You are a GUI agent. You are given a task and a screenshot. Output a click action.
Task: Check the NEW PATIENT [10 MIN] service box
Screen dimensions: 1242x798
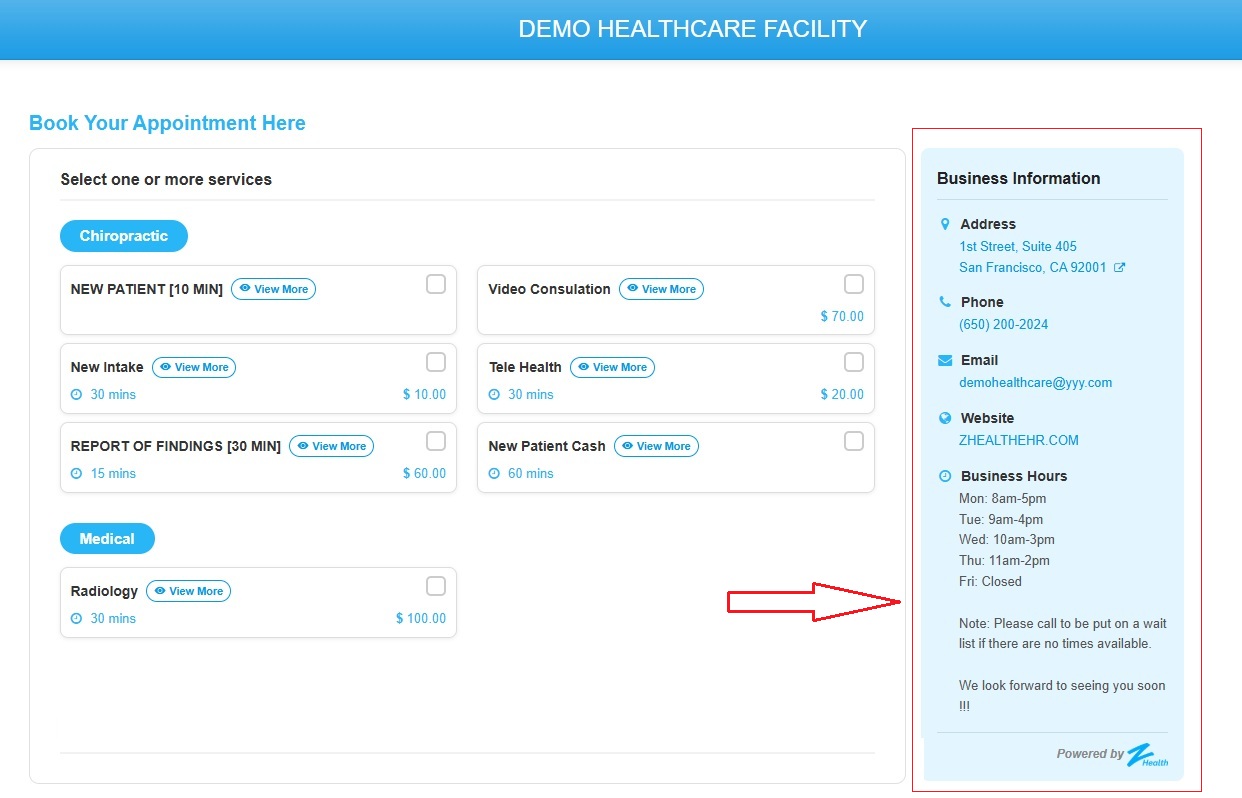click(436, 284)
